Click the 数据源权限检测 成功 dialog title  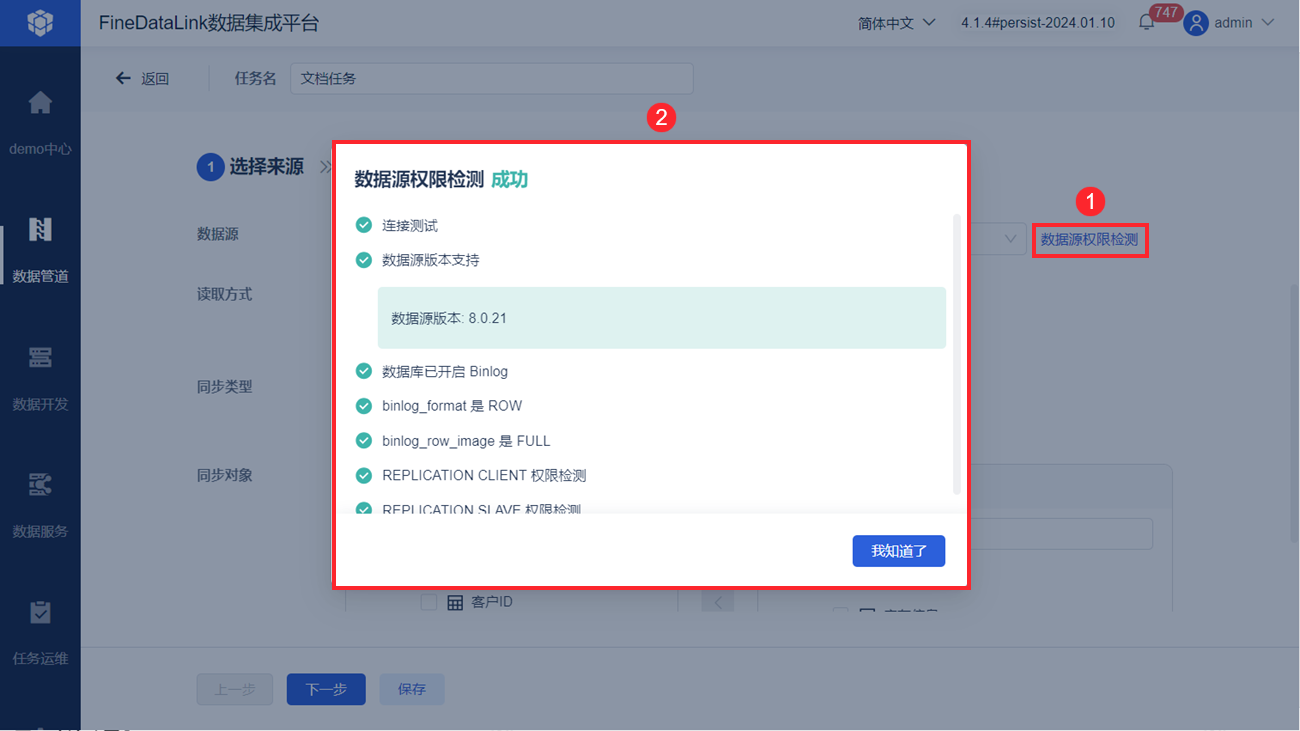pos(441,179)
